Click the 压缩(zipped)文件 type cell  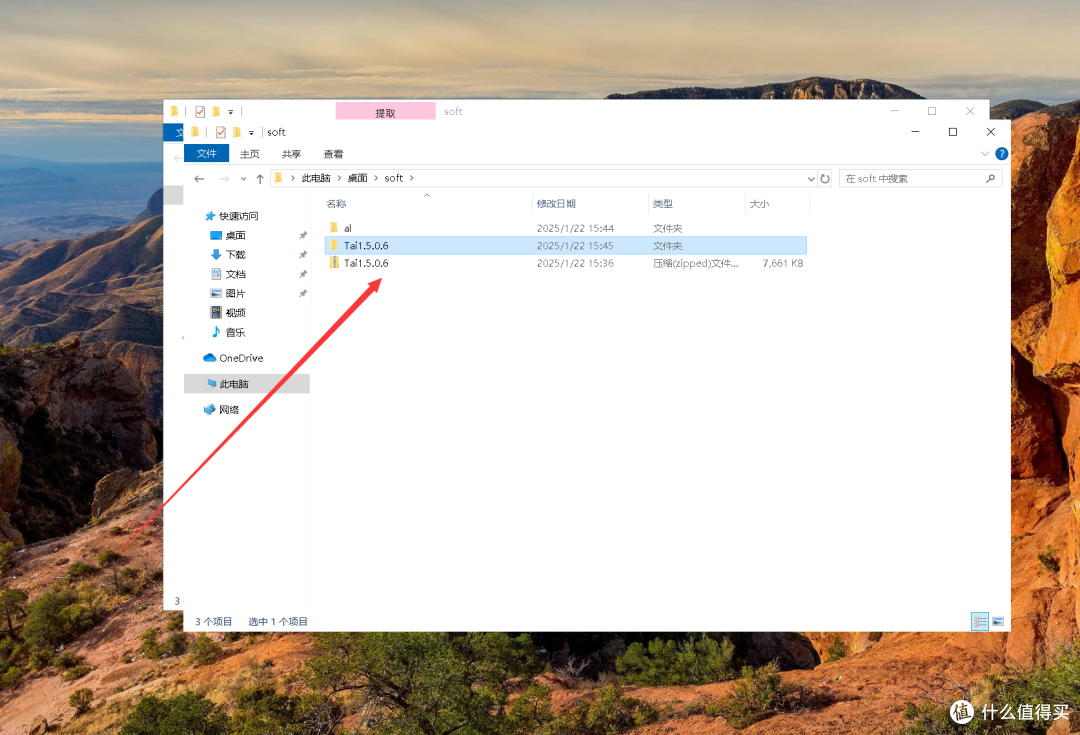point(695,263)
